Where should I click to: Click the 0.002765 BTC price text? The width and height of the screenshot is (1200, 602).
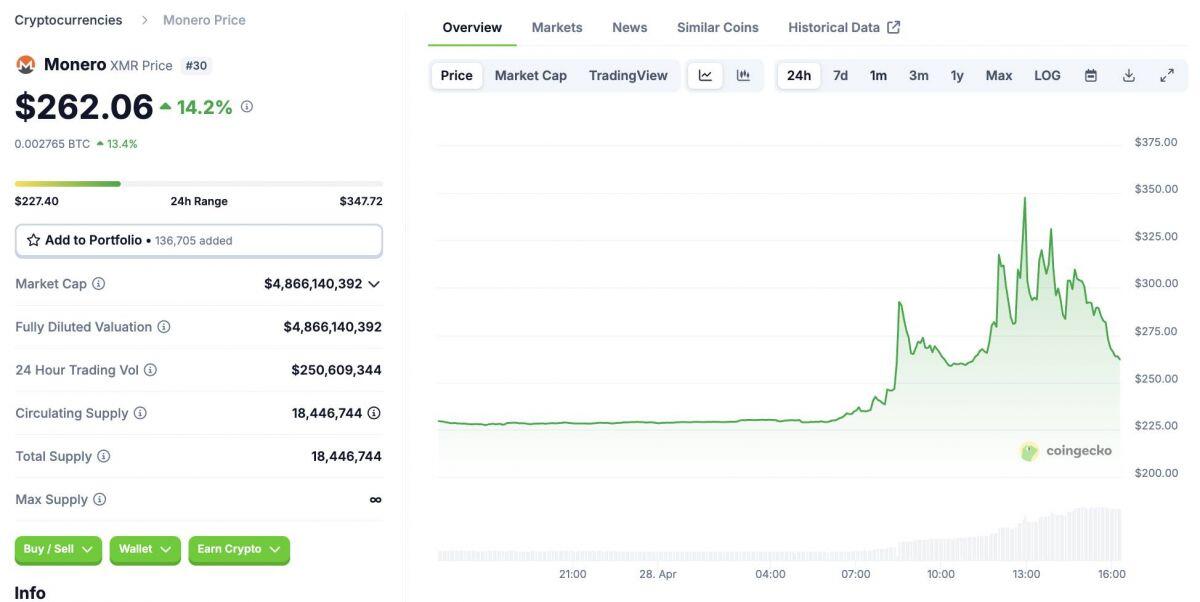click(x=52, y=144)
